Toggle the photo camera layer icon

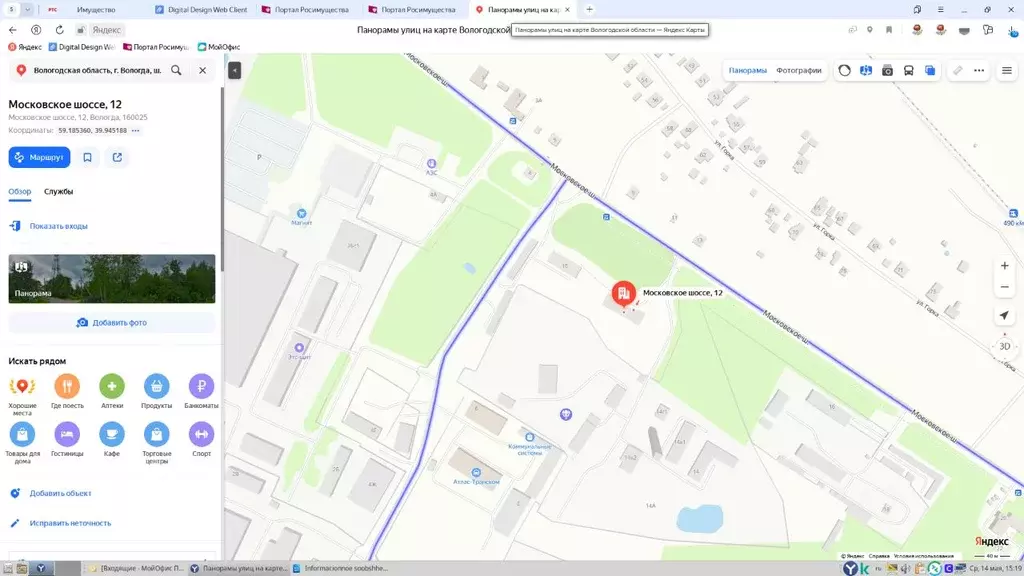click(x=888, y=71)
